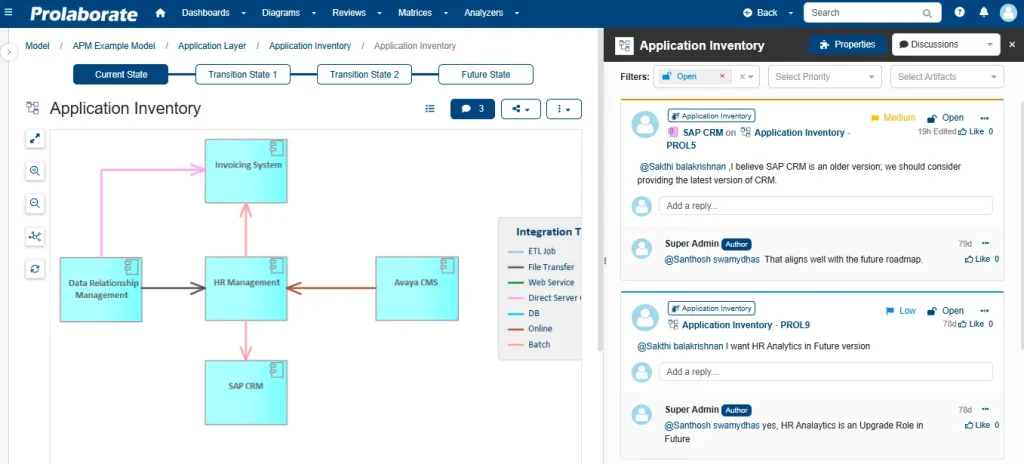The image size is (1024, 464).
Task: Select the Current State tab
Action: (x=121, y=75)
